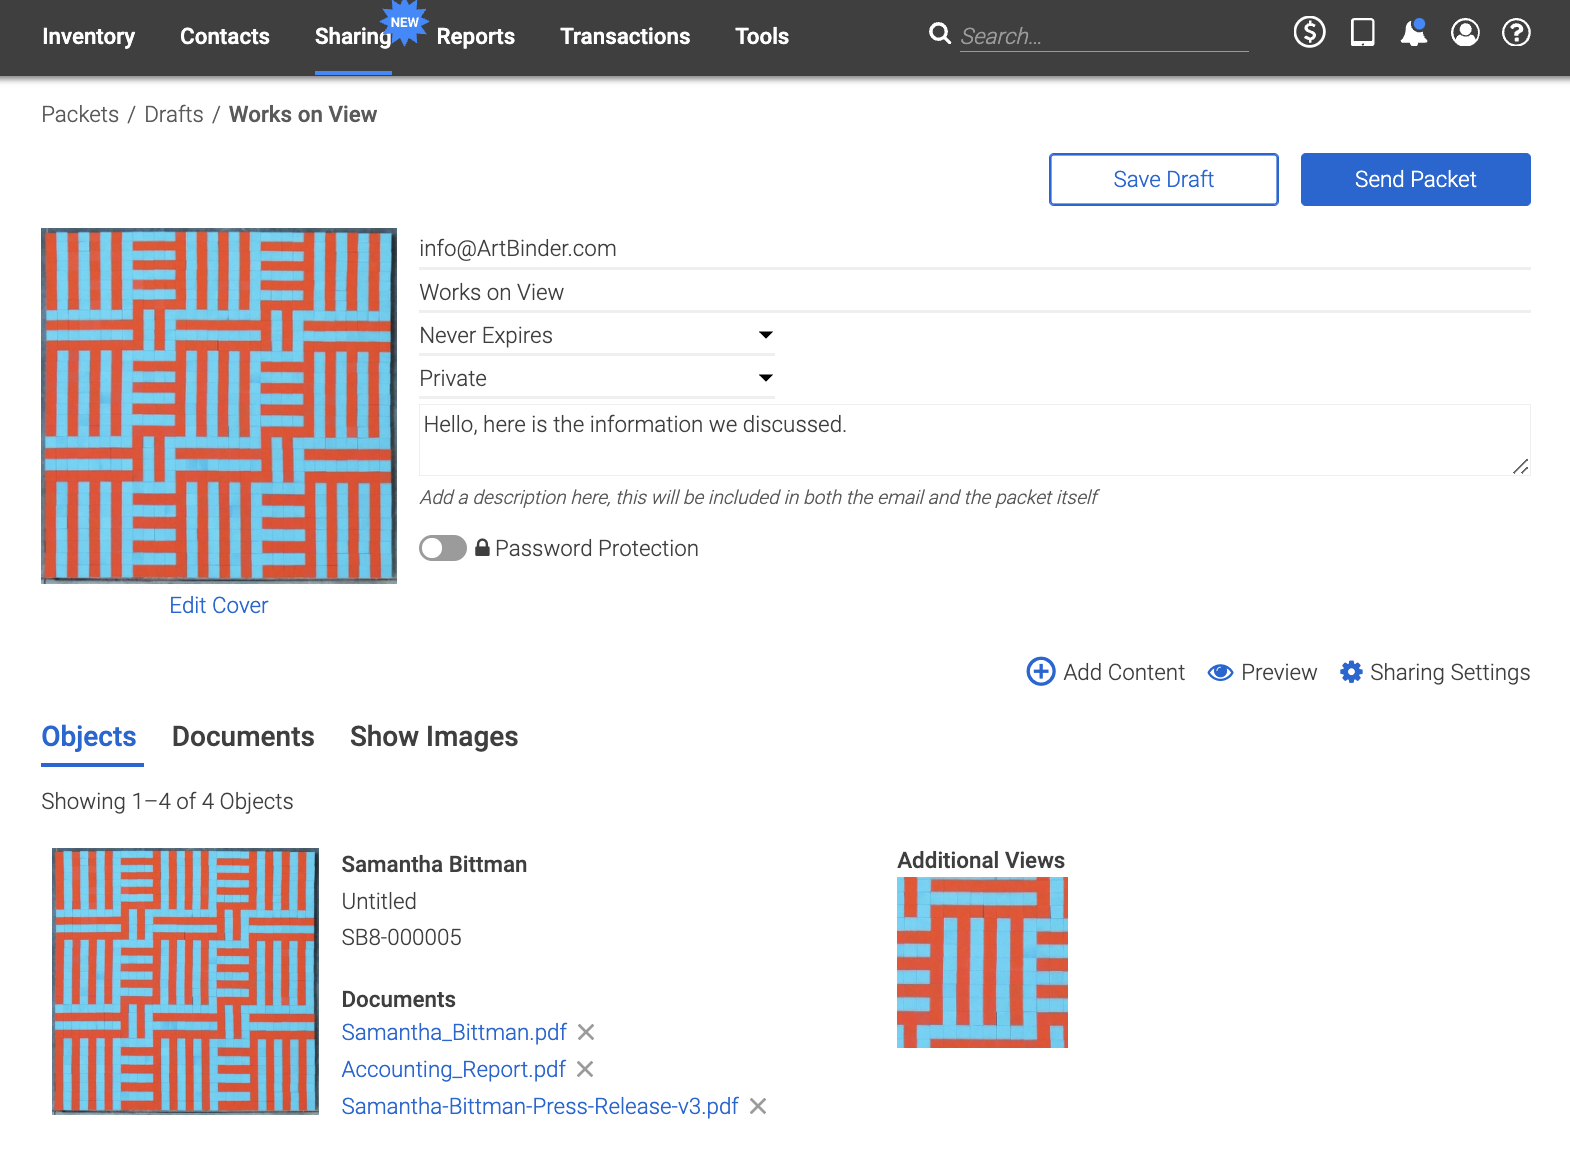
Task: Open the user profile icon
Action: coord(1465,33)
